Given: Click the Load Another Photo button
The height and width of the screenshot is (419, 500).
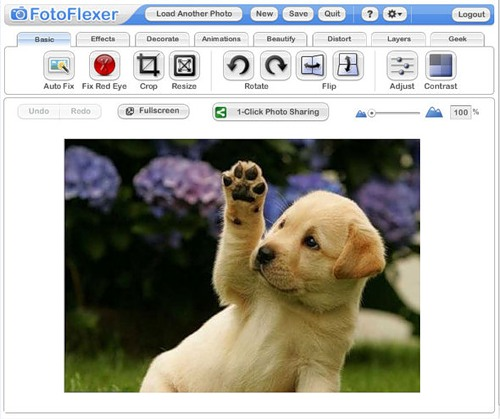Looking at the screenshot, I should [x=194, y=14].
